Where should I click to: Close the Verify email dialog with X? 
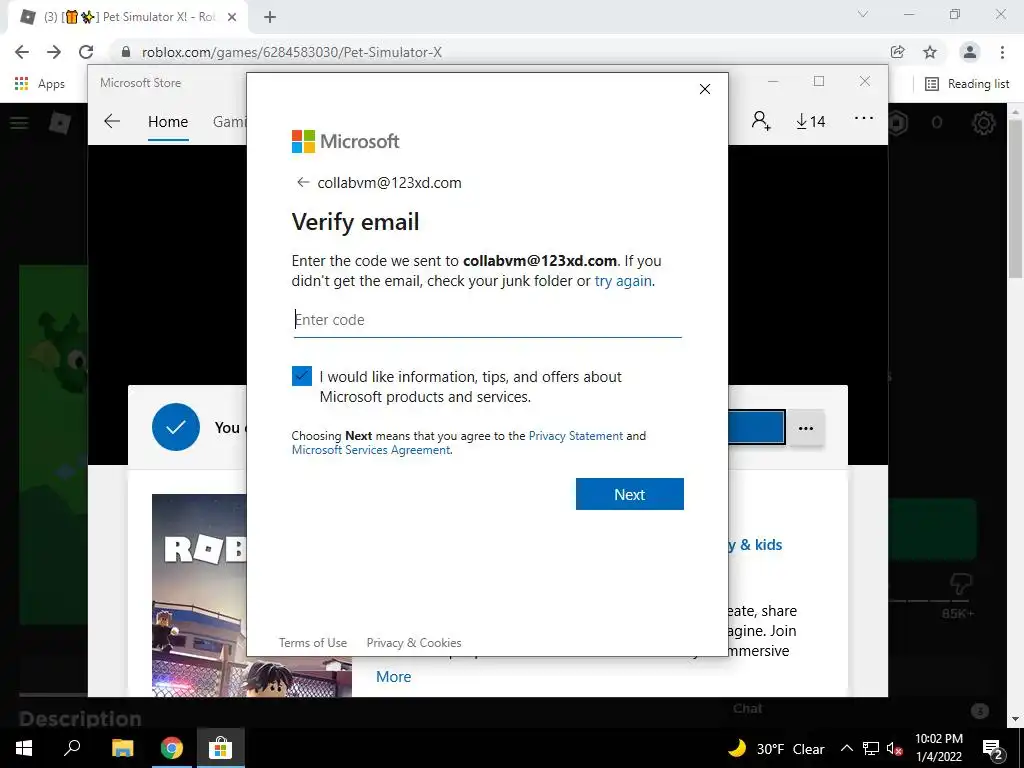pyautogui.click(x=705, y=89)
